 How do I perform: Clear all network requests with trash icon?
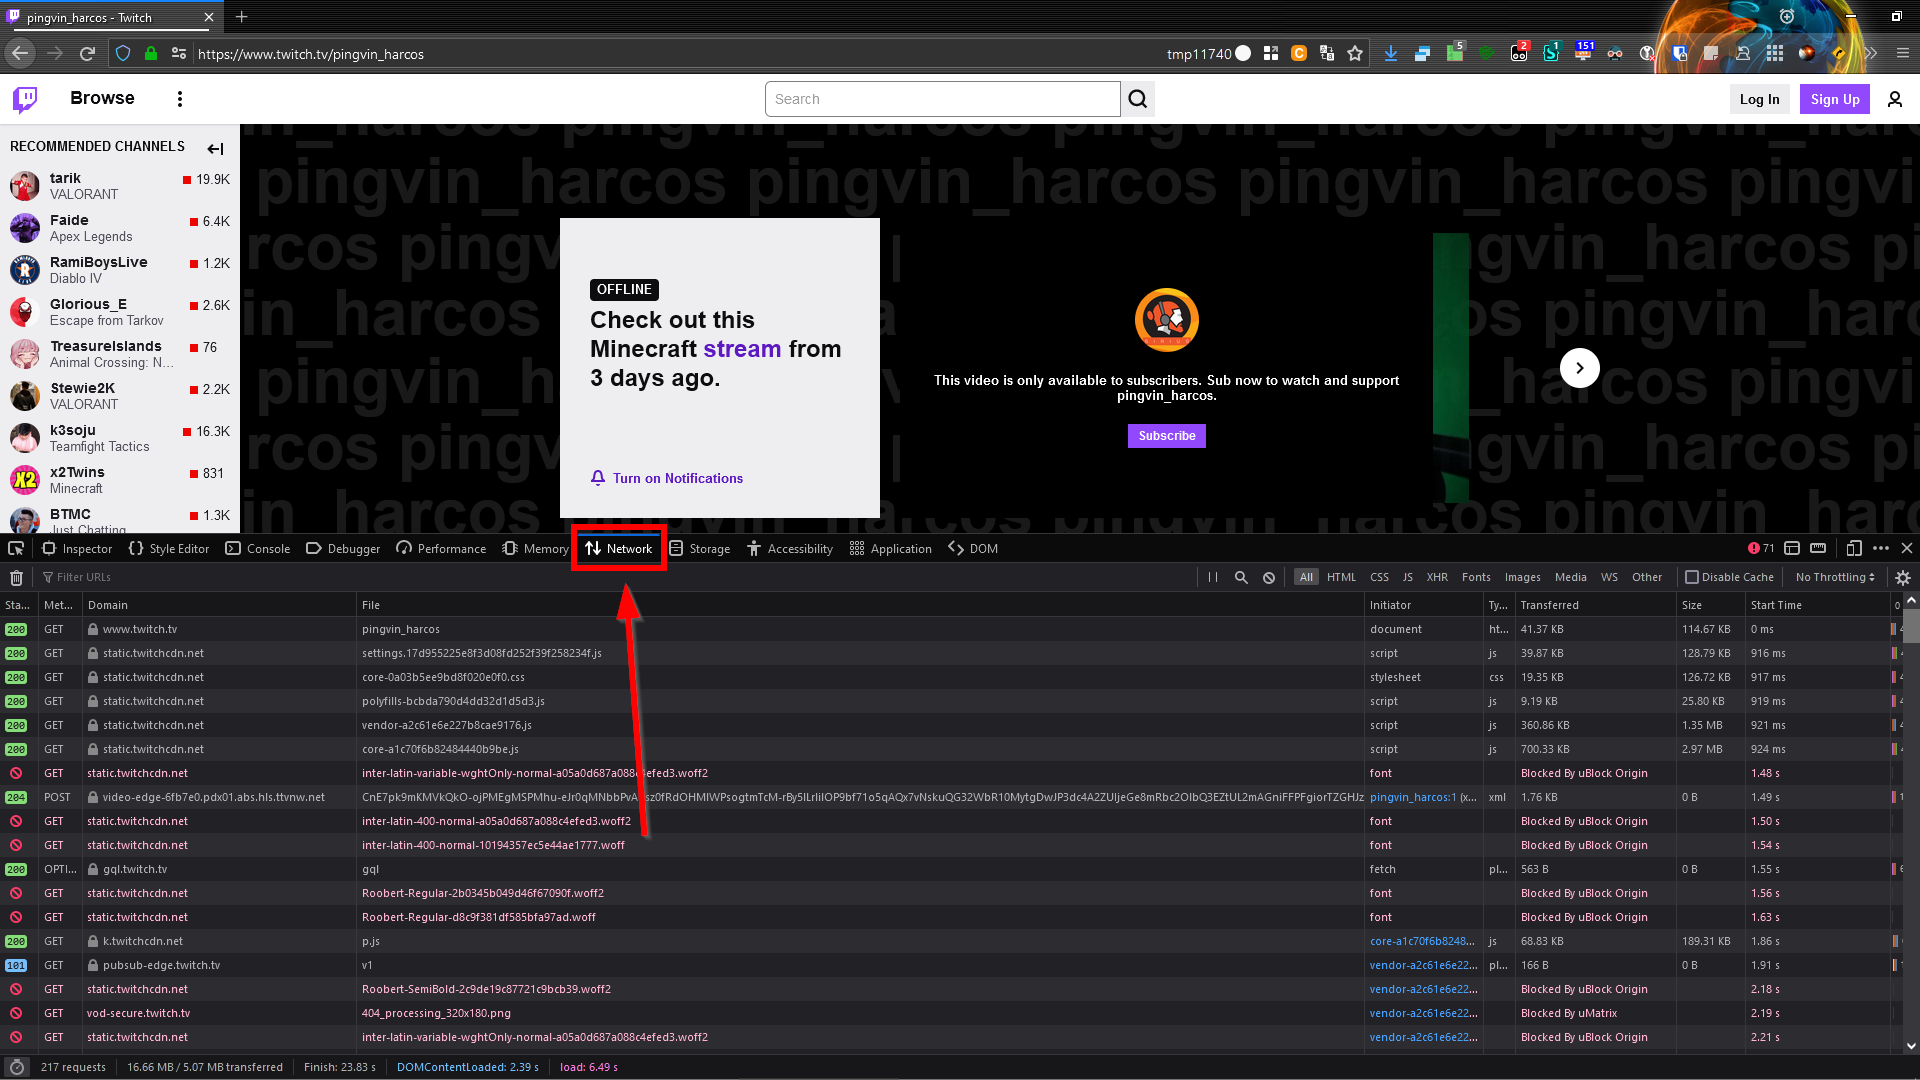pos(16,577)
